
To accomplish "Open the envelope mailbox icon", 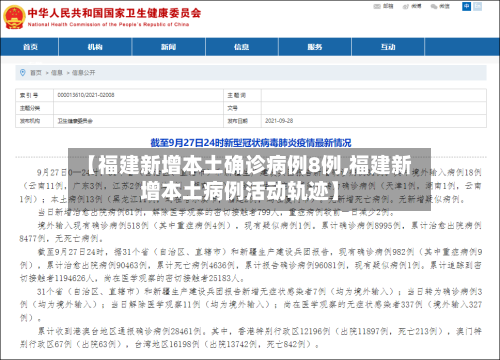I will click(x=377, y=6).
